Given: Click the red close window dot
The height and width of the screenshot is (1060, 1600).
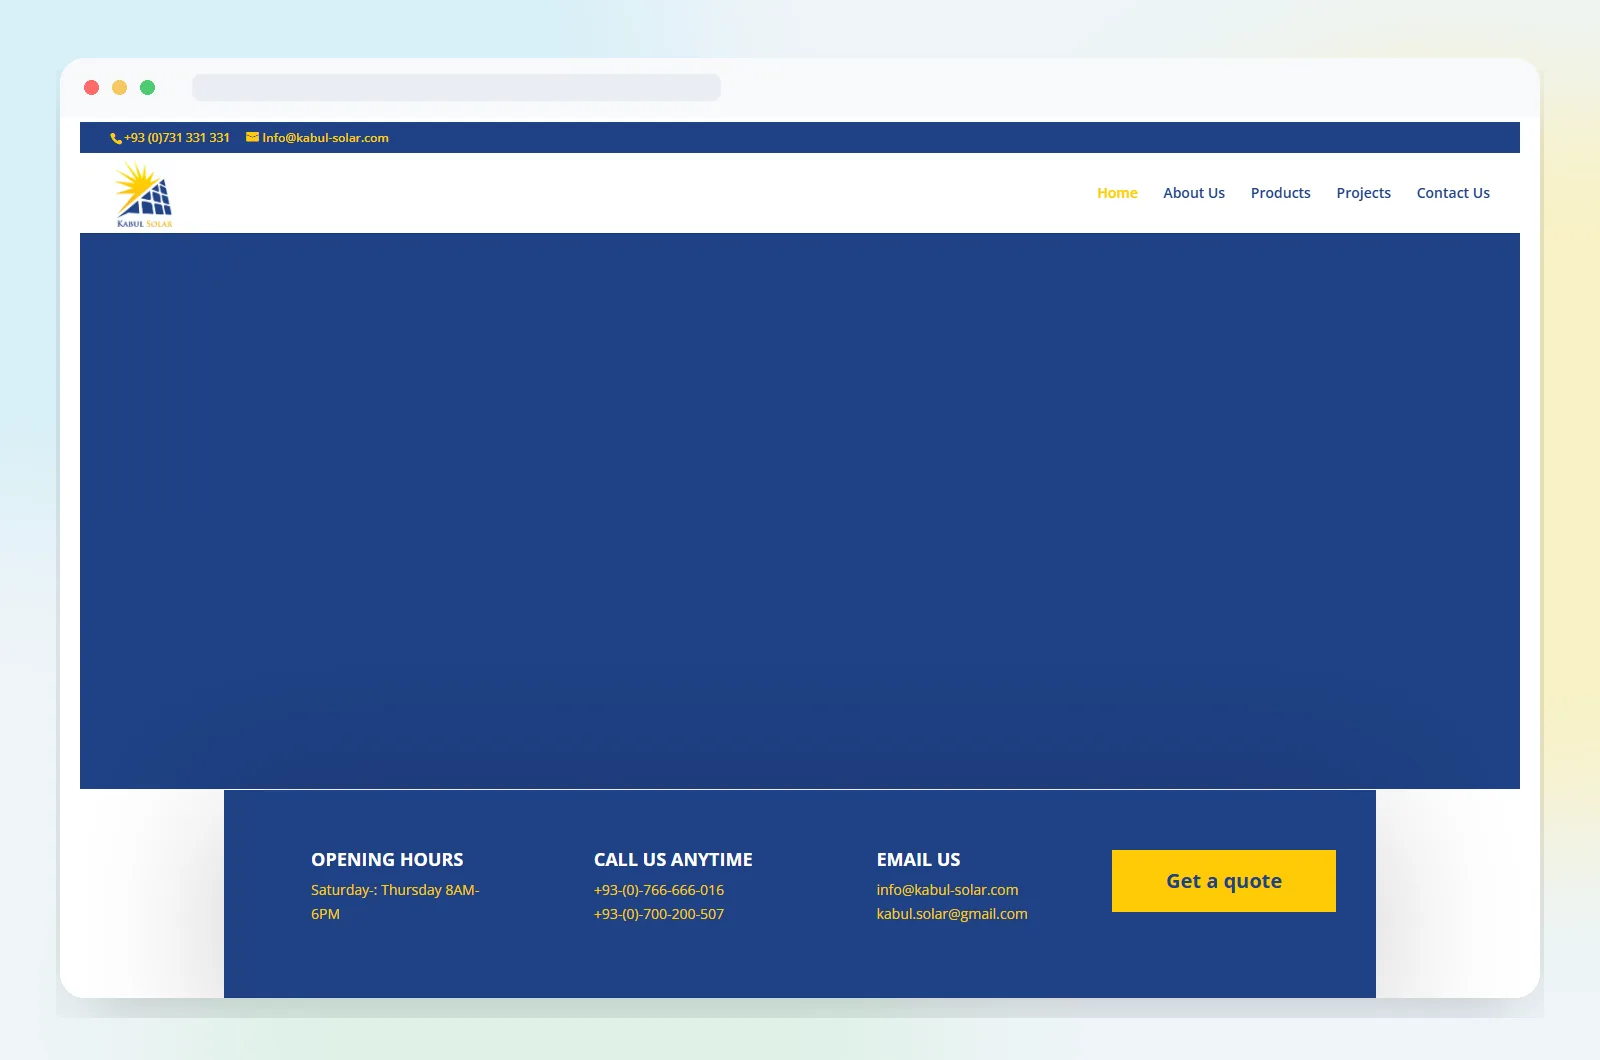Looking at the screenshot, I should pyautogui.click(x=92, y=88).
